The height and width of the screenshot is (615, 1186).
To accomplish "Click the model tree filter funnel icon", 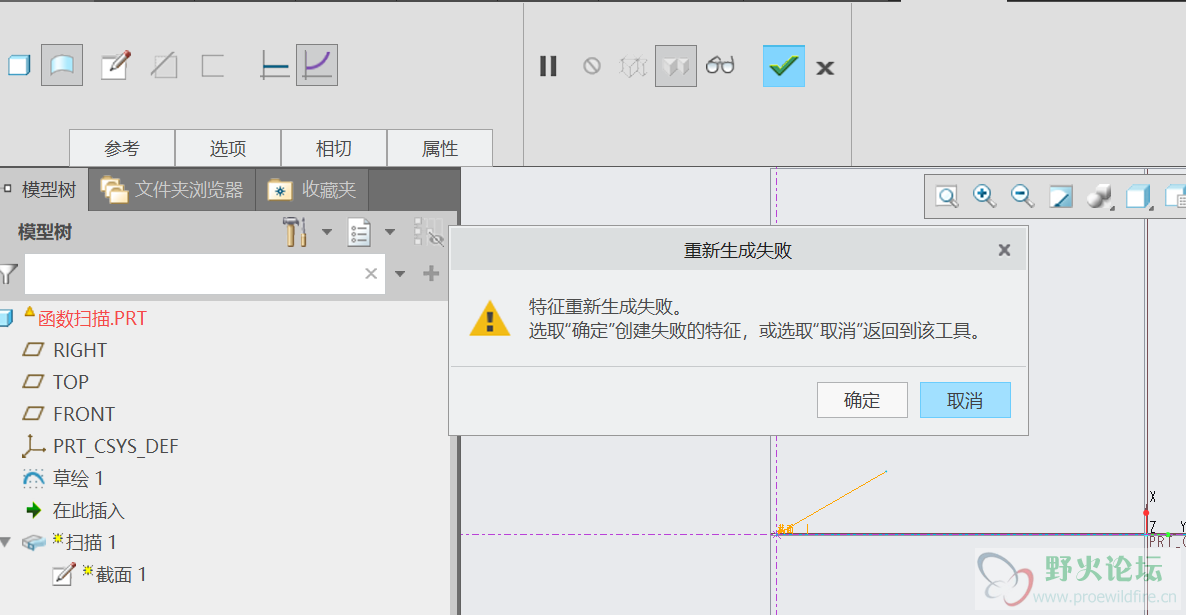I will [x=8, y=274].
